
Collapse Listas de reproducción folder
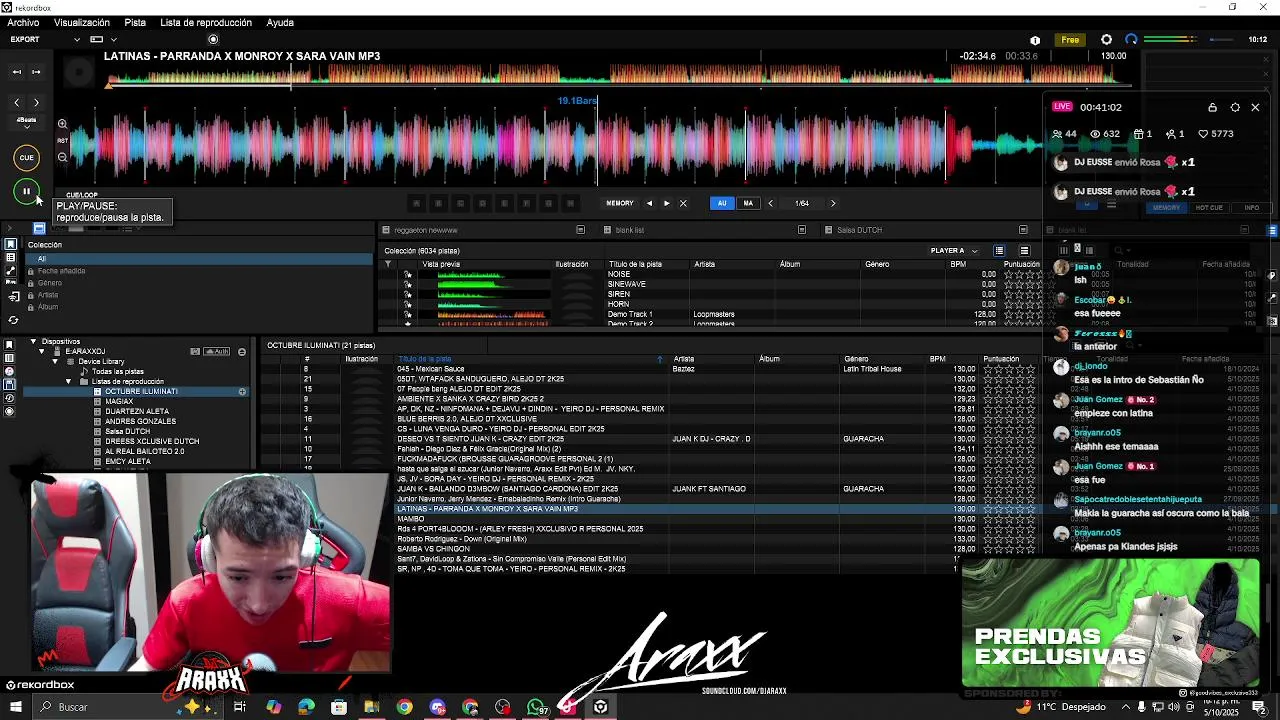click(69, 381)
